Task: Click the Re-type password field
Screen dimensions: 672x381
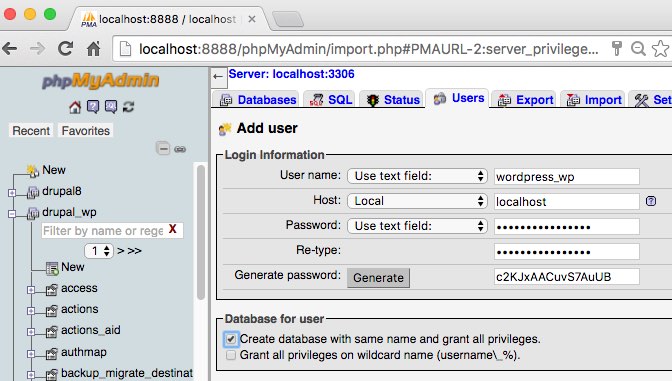Action: (567, 251)
